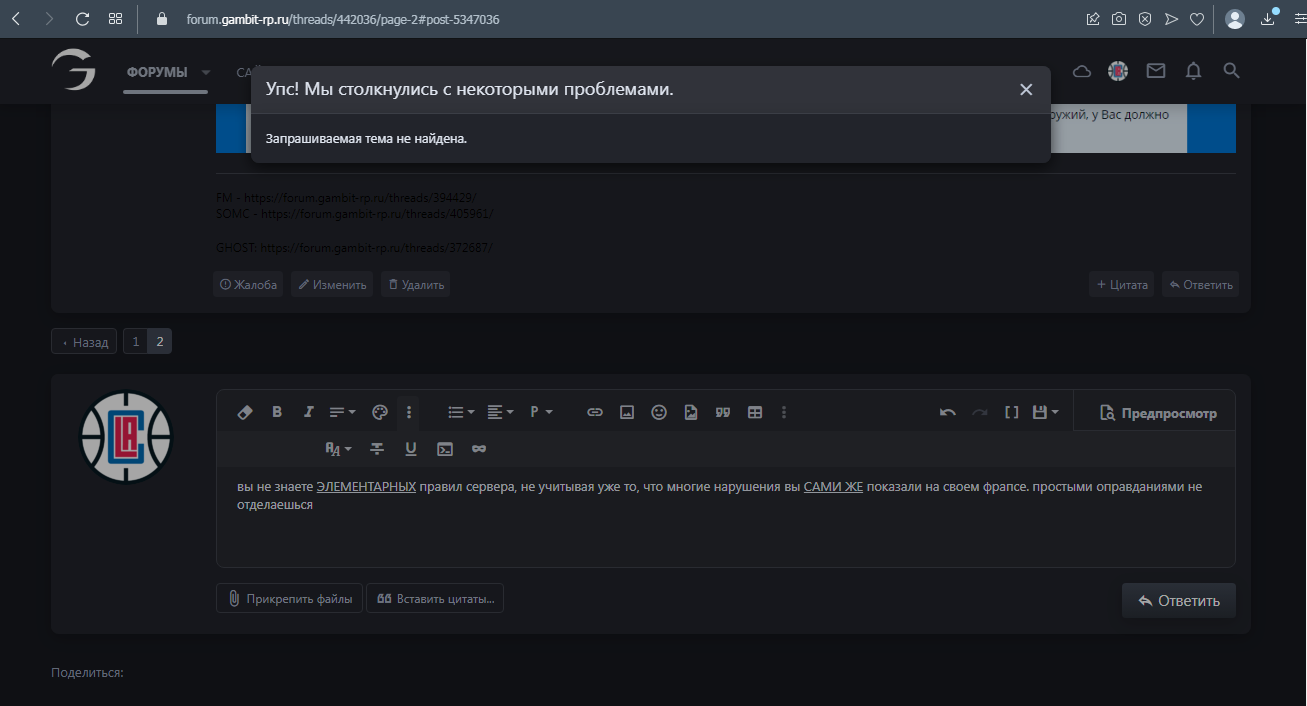Open the smilies emoji picker
Image resolution: width=1307 pixels, height=706 pixels.
pyautogui.click(x=659, y=412)
